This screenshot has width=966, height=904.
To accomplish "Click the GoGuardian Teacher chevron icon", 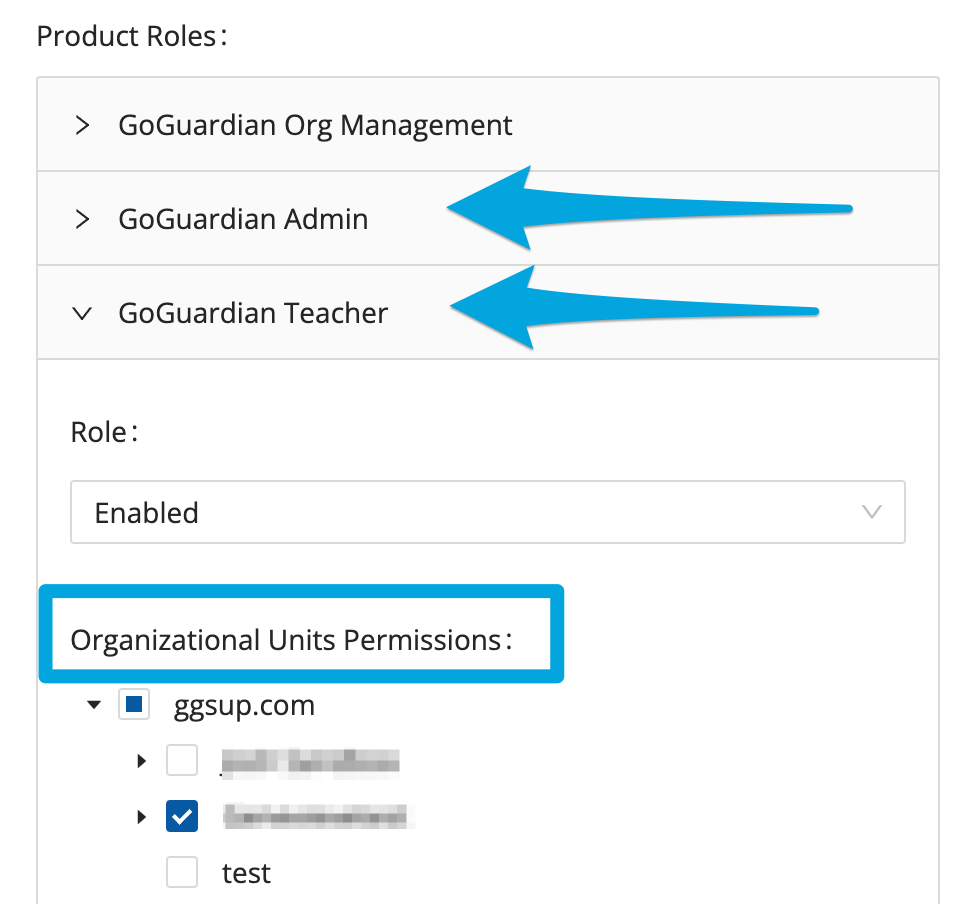I will tap(82, 312).
